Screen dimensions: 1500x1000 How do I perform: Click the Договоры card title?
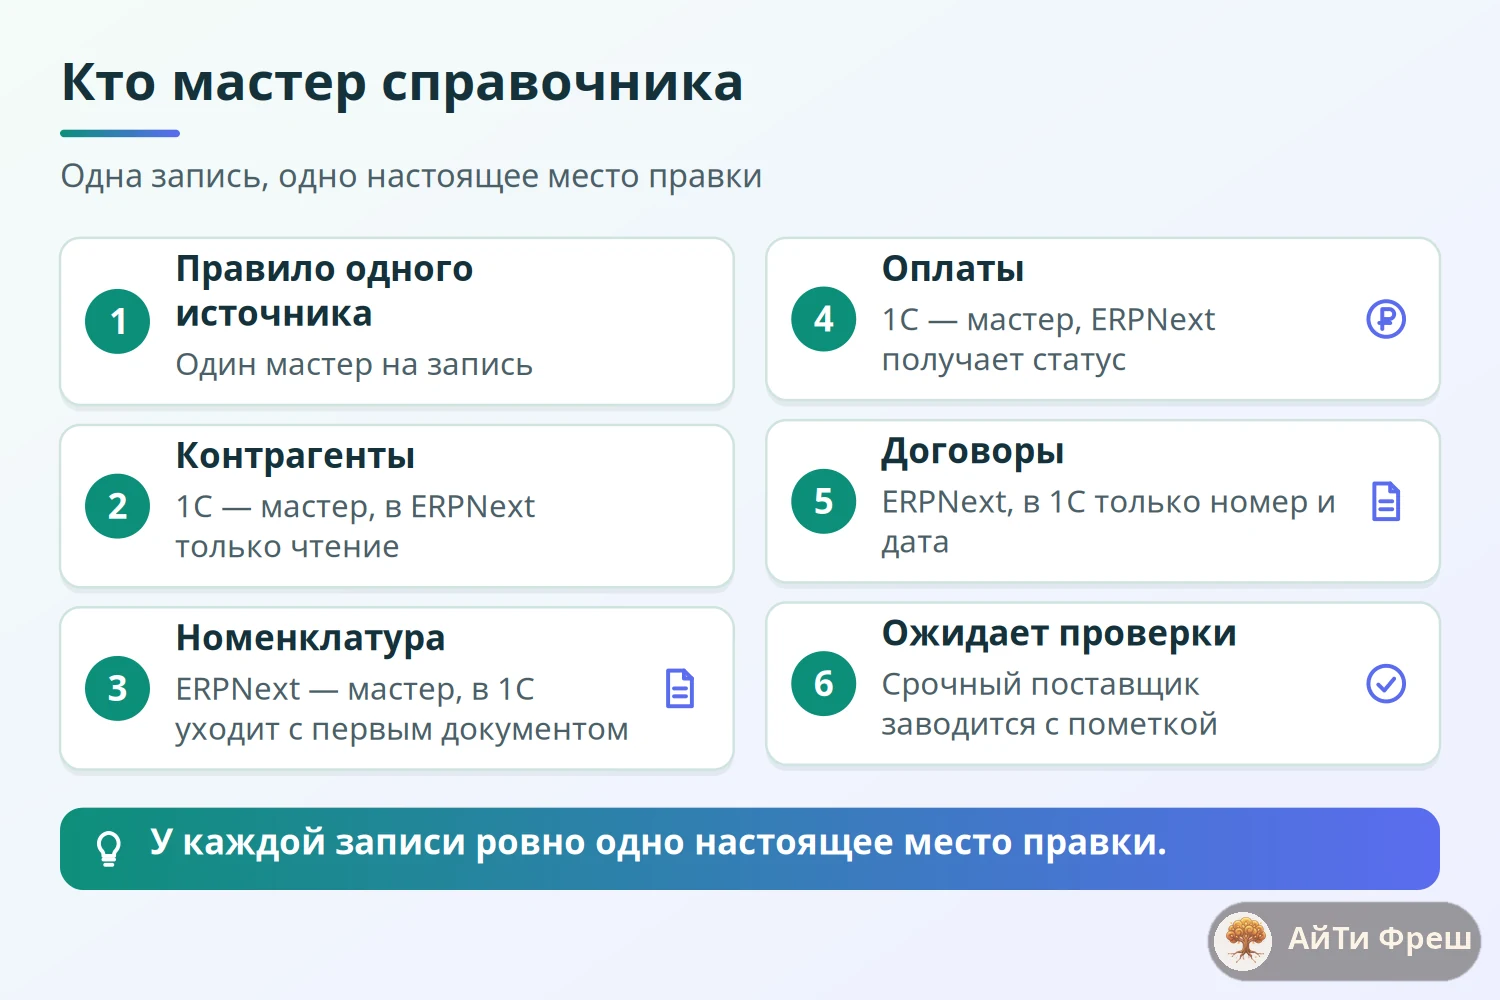[973, 452]
